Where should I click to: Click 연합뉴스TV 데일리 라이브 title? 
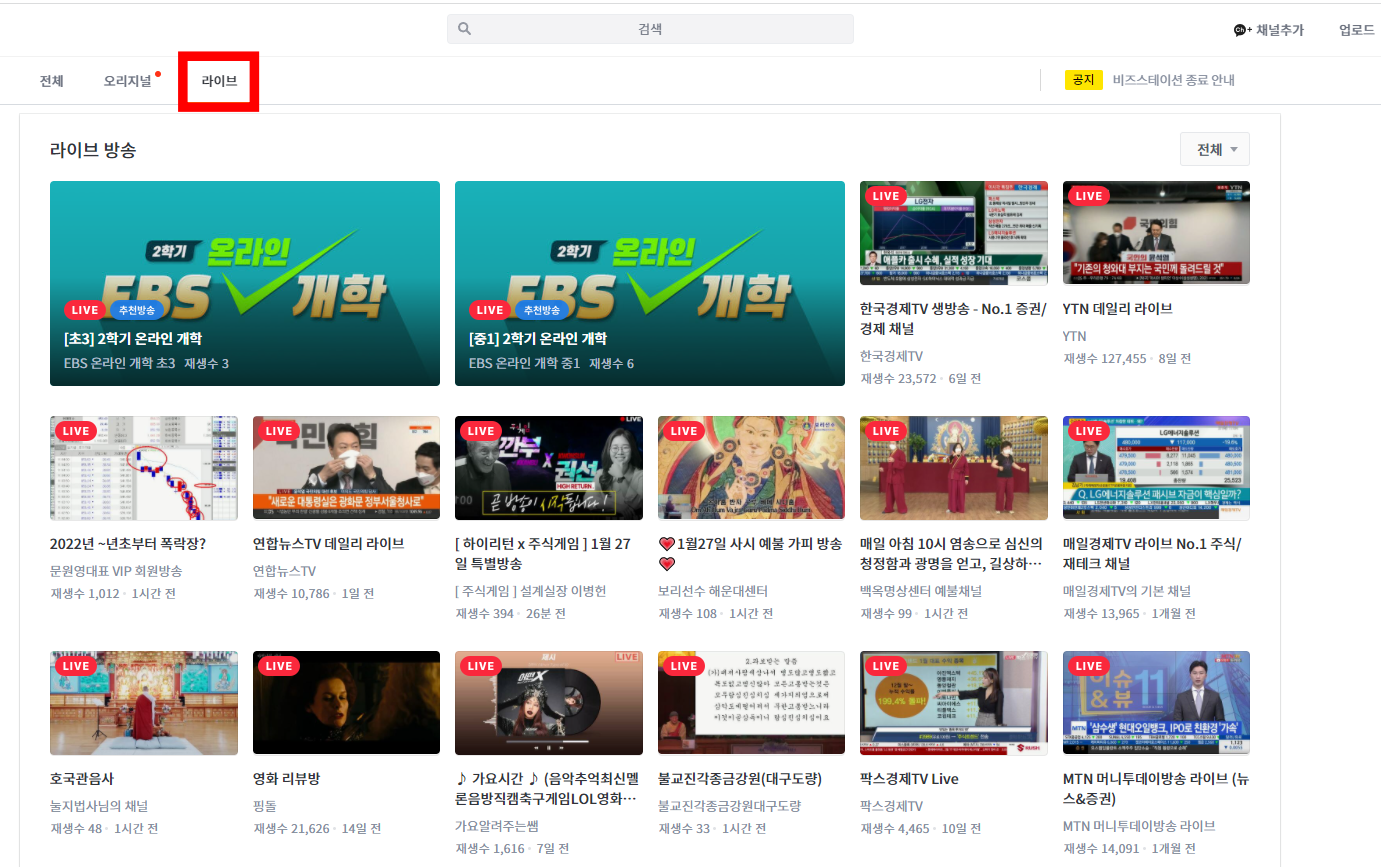[329, 544]
